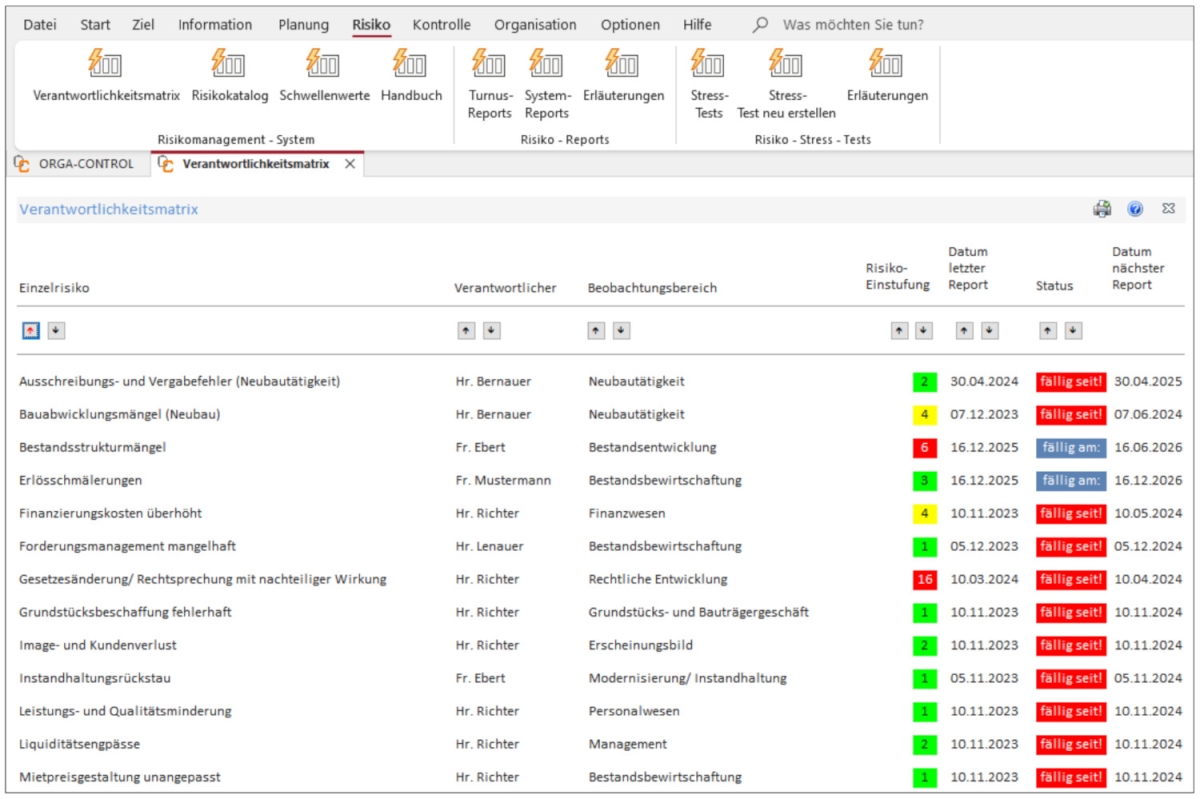Viewport: 1200px width, 799px height.
Task: Open the Handbuch in the Risikomanagement group
Action: (411, 66)
